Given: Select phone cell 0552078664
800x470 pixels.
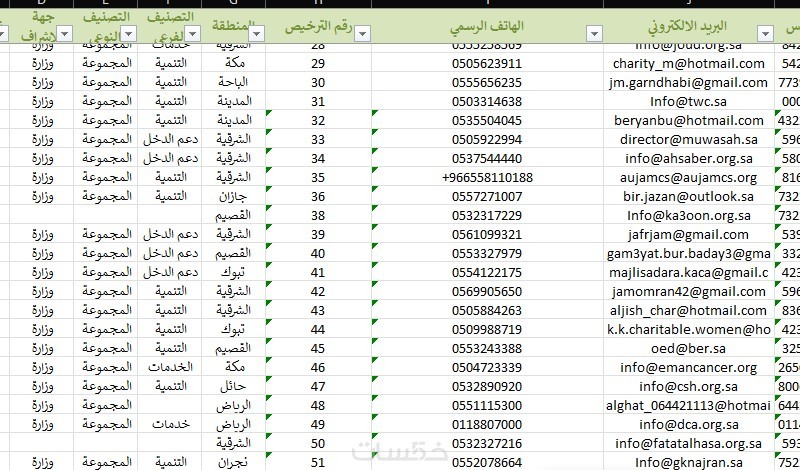Looking at the screenshot, I should 487,462.
